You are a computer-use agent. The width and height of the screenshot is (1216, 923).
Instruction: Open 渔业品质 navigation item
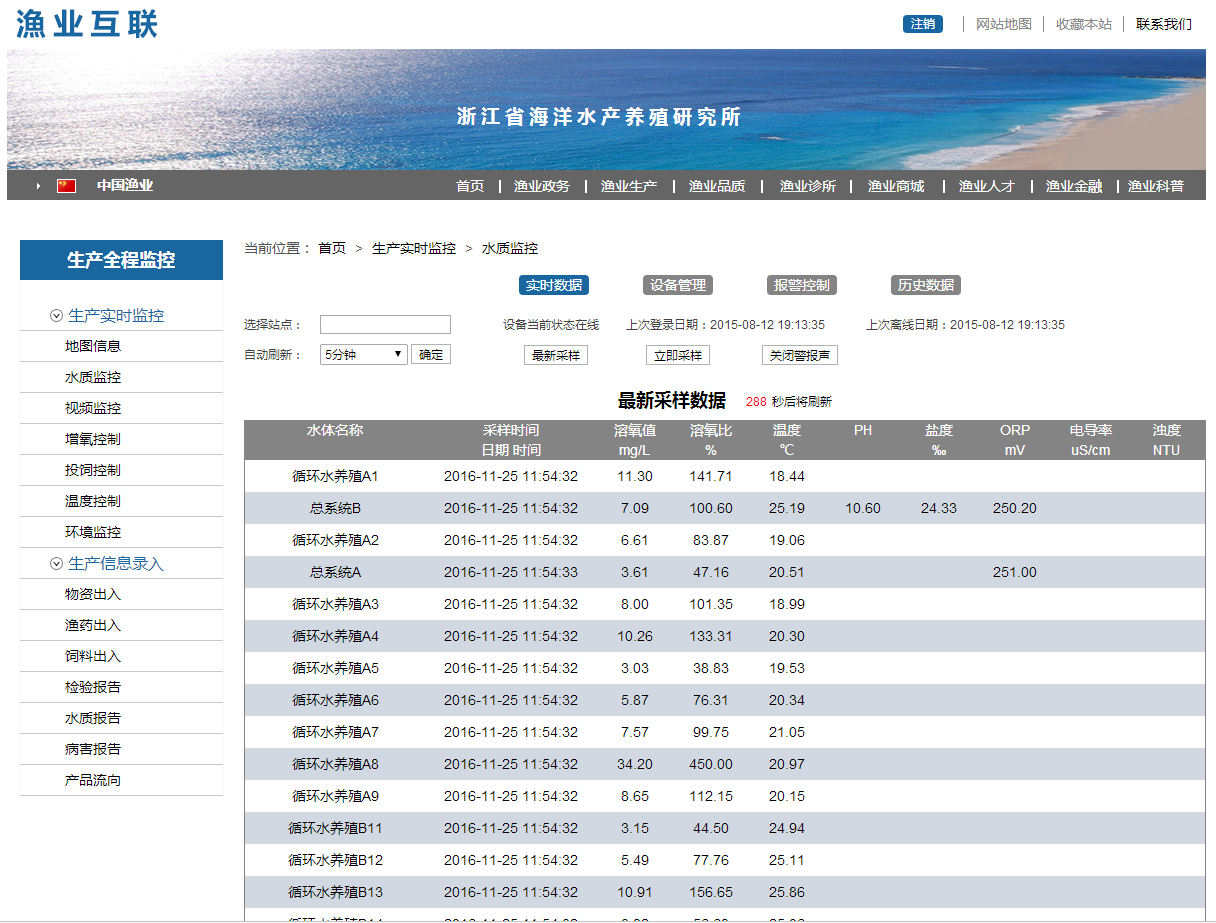[717, 186]
